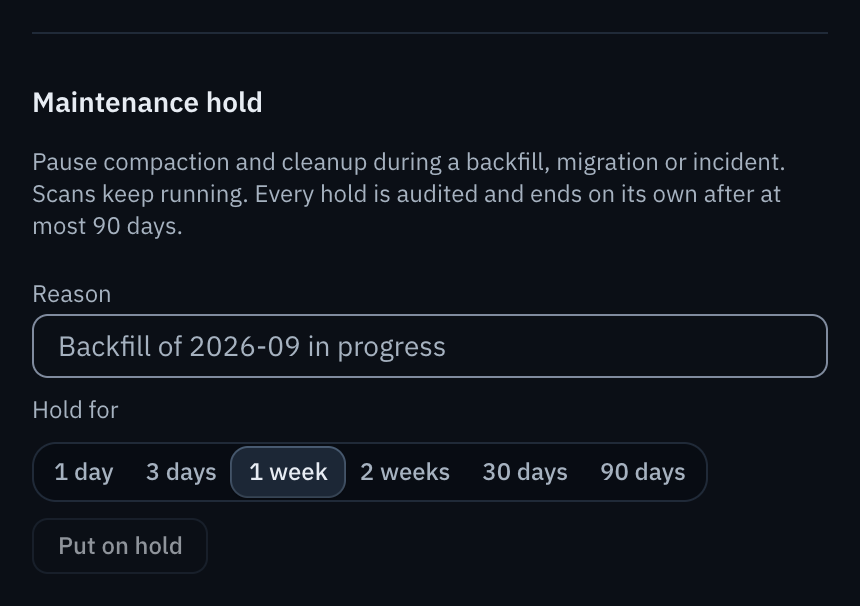The width and height of the screenshot is (860, 606).
Task: Choose the 3 days hold option
Action: tap(181, 472)
